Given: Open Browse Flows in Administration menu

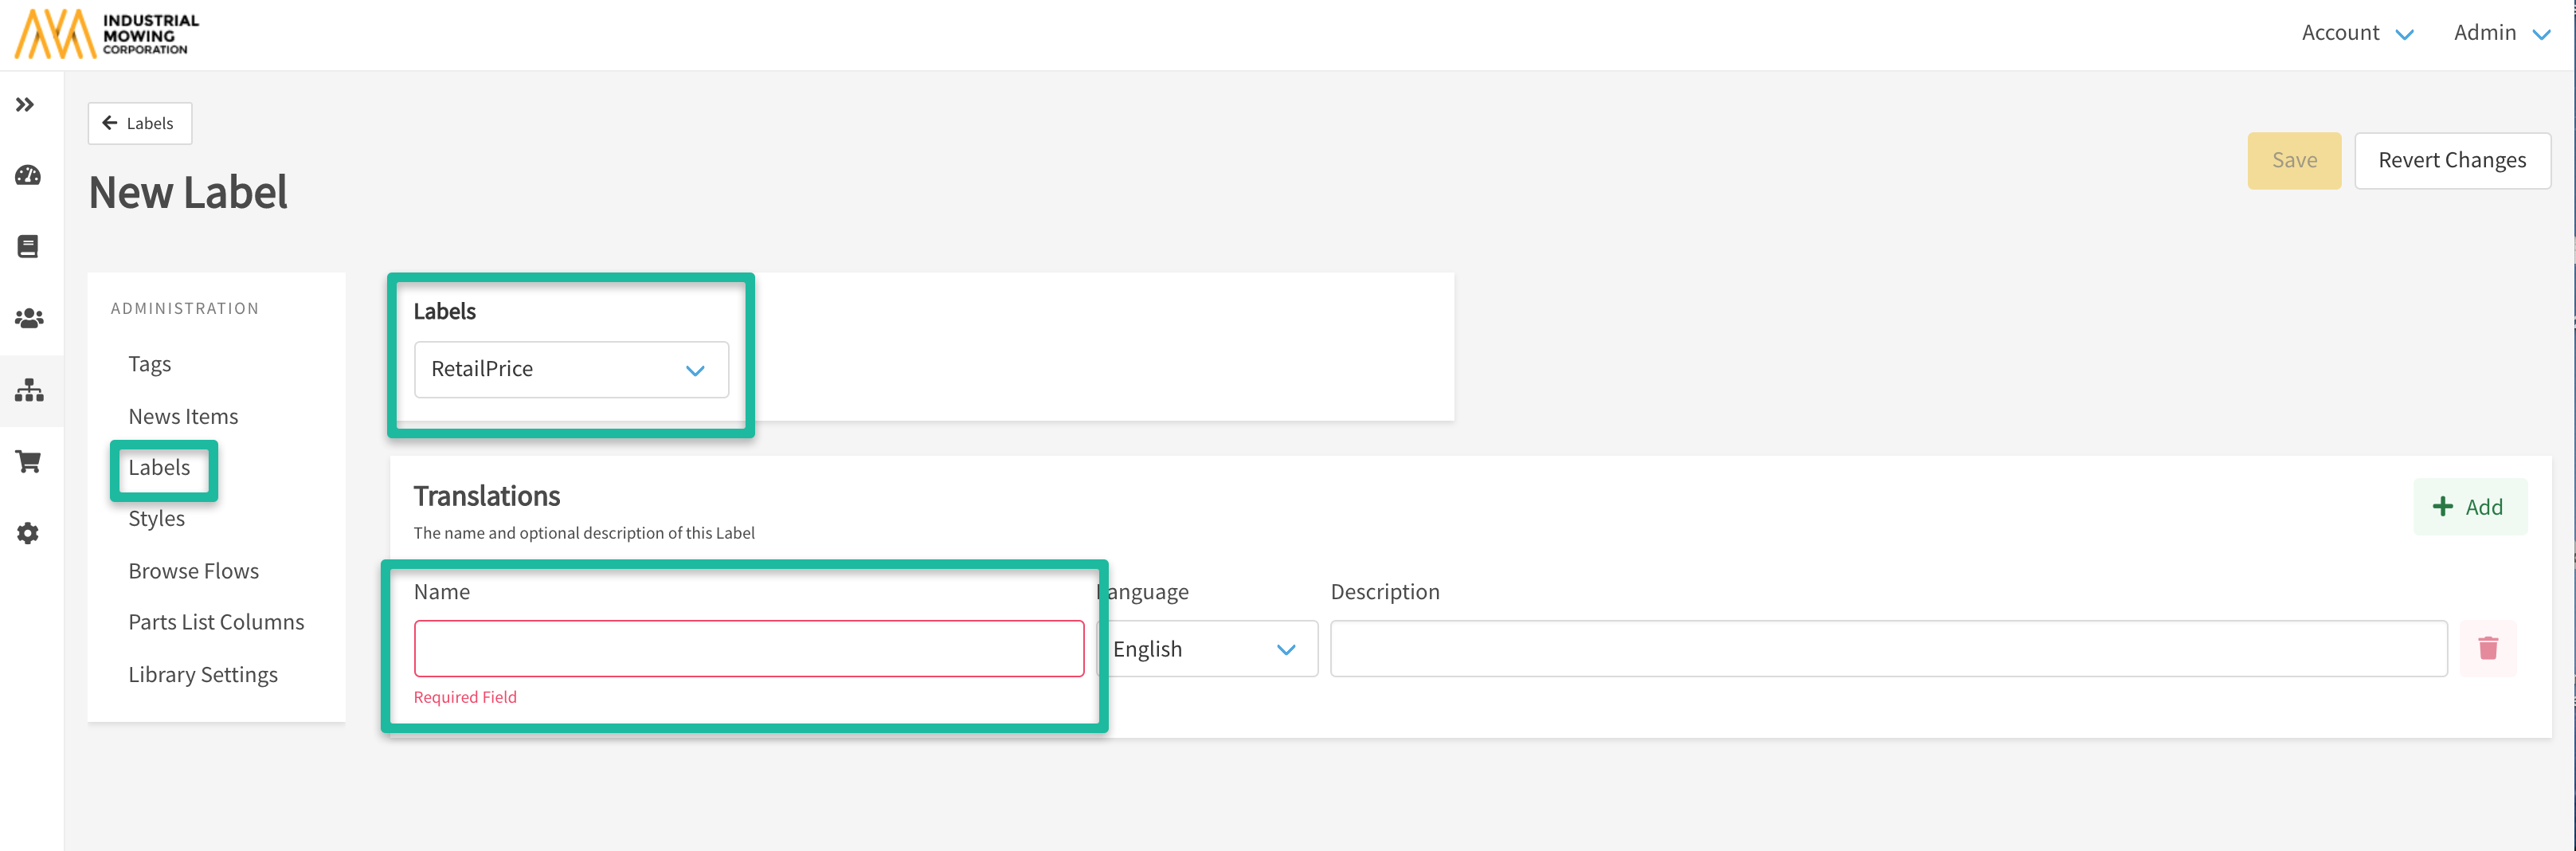Looking at the screenshot, I should pyautogui.click(x=193, y=571).
